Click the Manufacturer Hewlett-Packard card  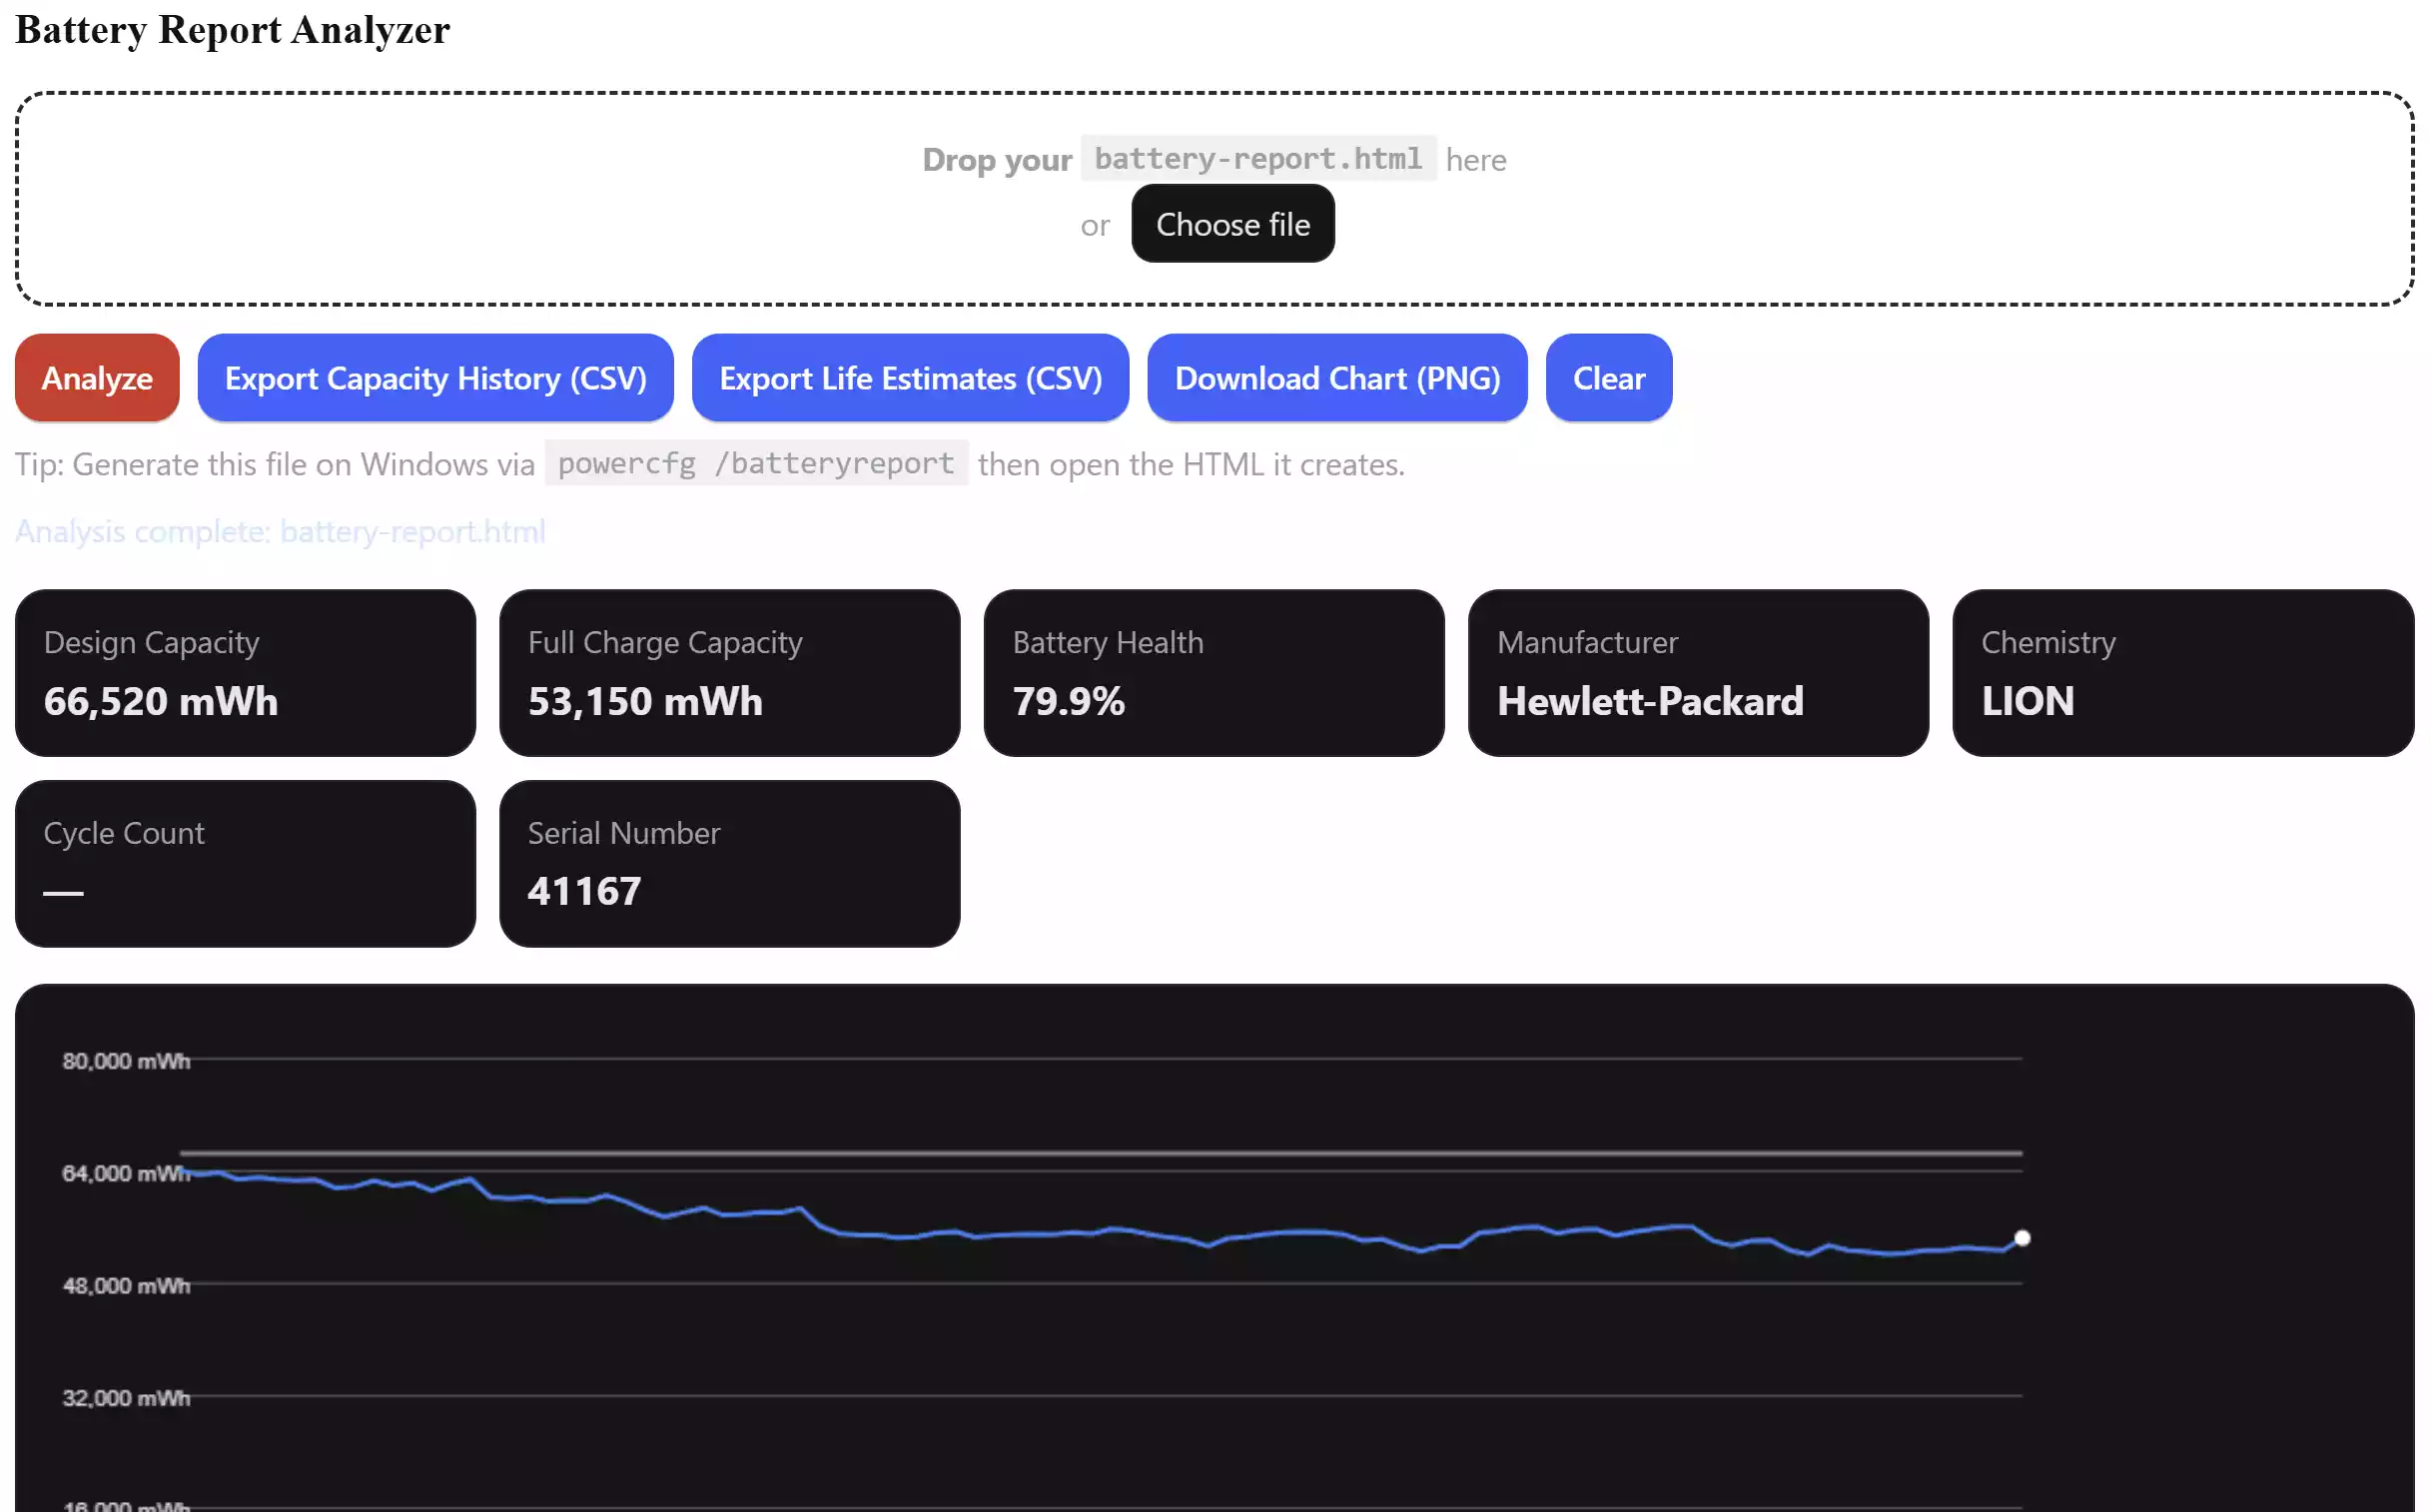click(x=1697, y=672)
